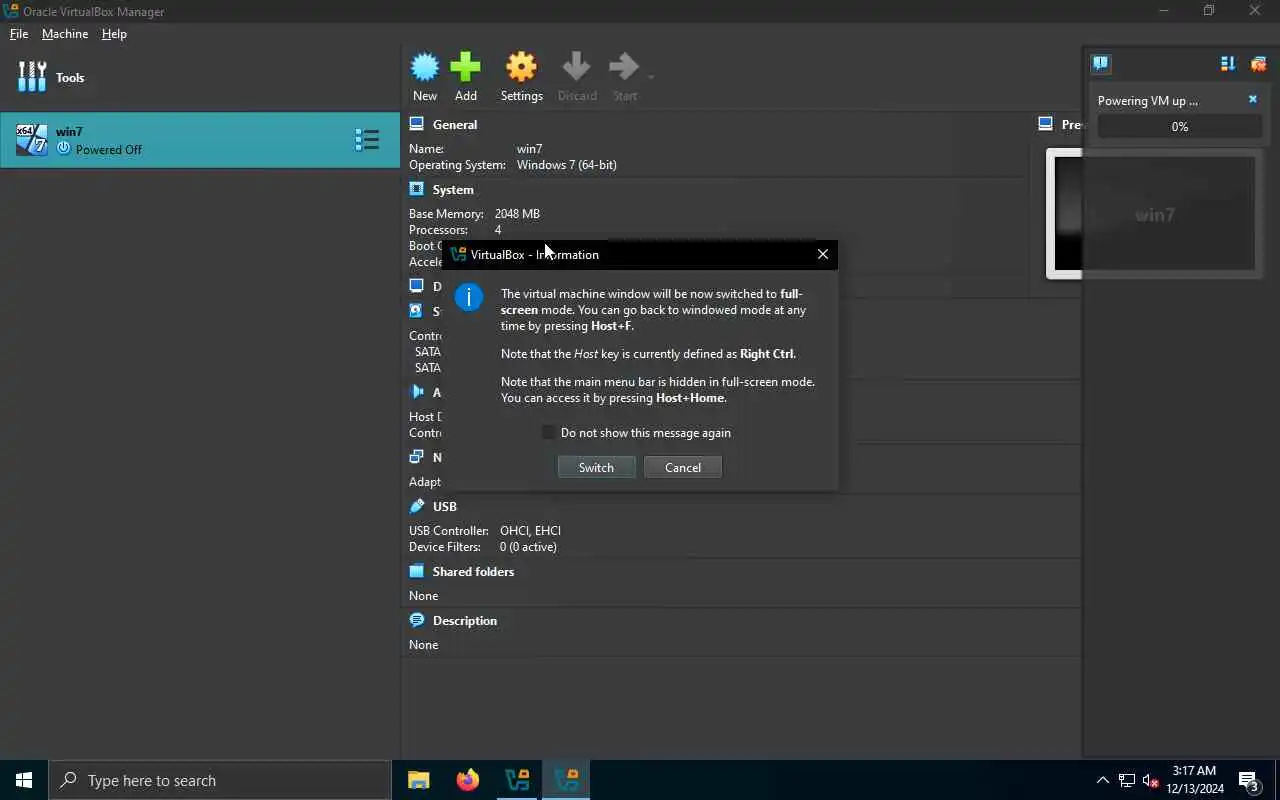Viewport: 1280px width, 800px height.
Task: Click the taskbar clock showing 3:17 AM
Action: [x=1194, y=780]
